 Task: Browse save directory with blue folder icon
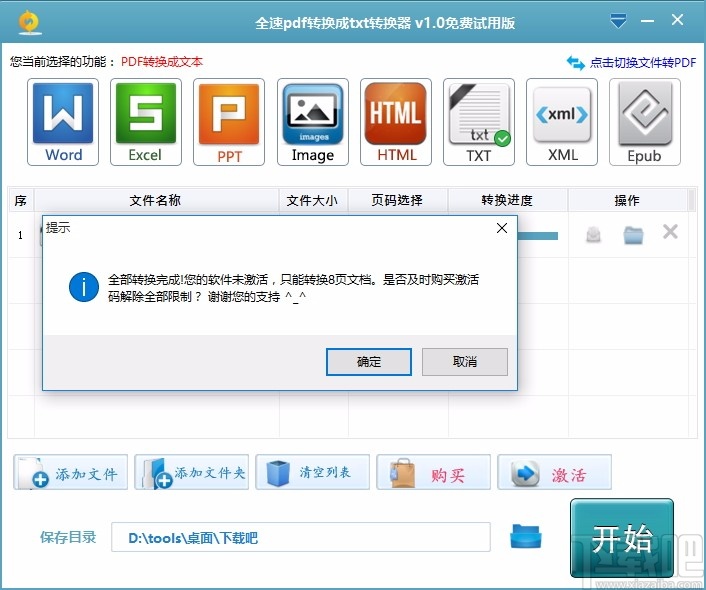coord(525,536)
